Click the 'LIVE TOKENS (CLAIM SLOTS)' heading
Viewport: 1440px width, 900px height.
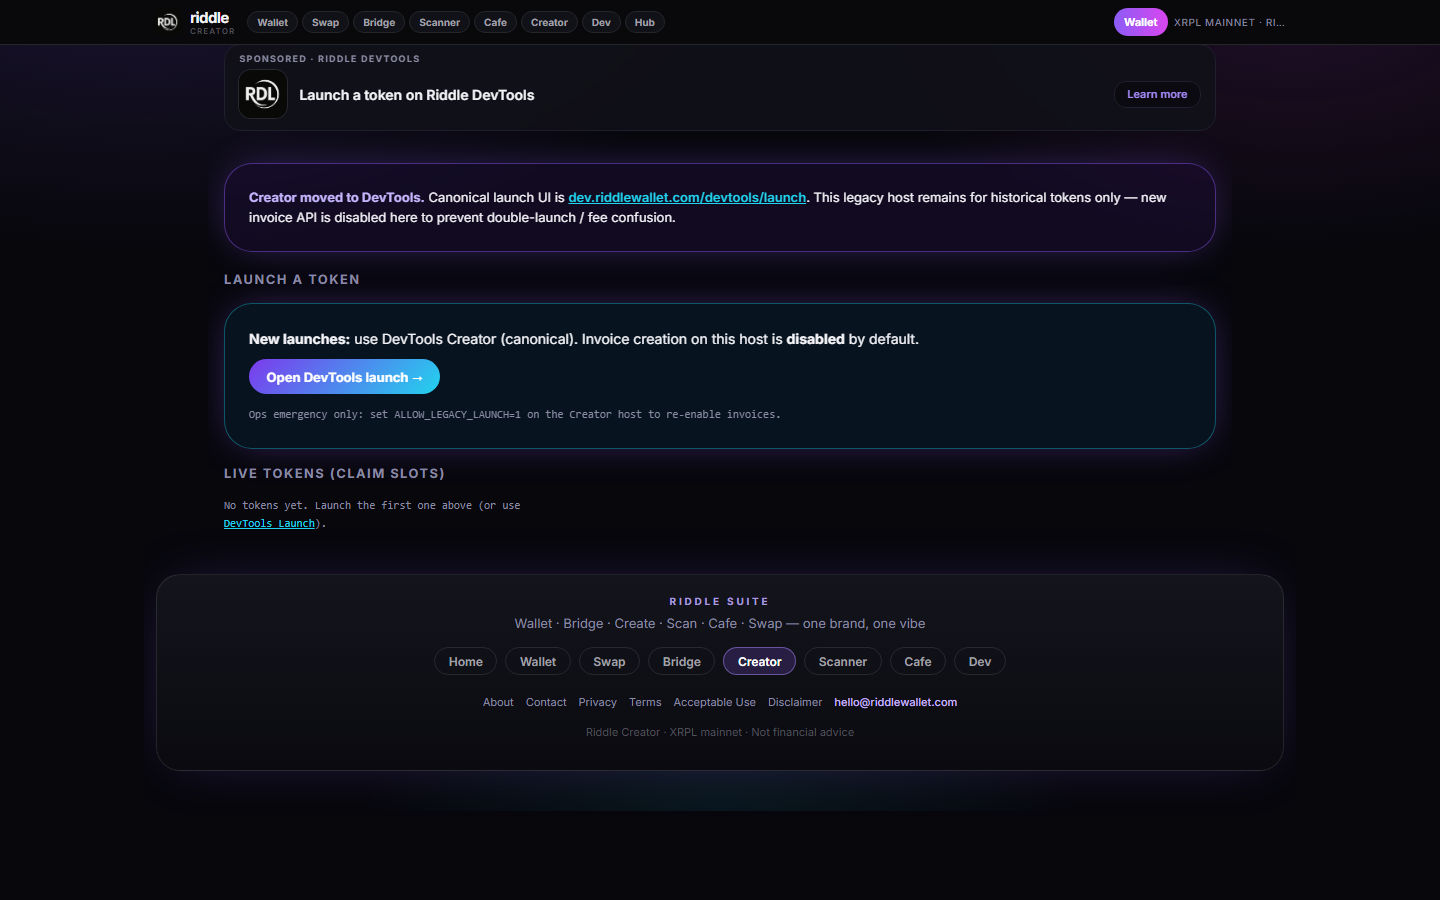[334, 474]
